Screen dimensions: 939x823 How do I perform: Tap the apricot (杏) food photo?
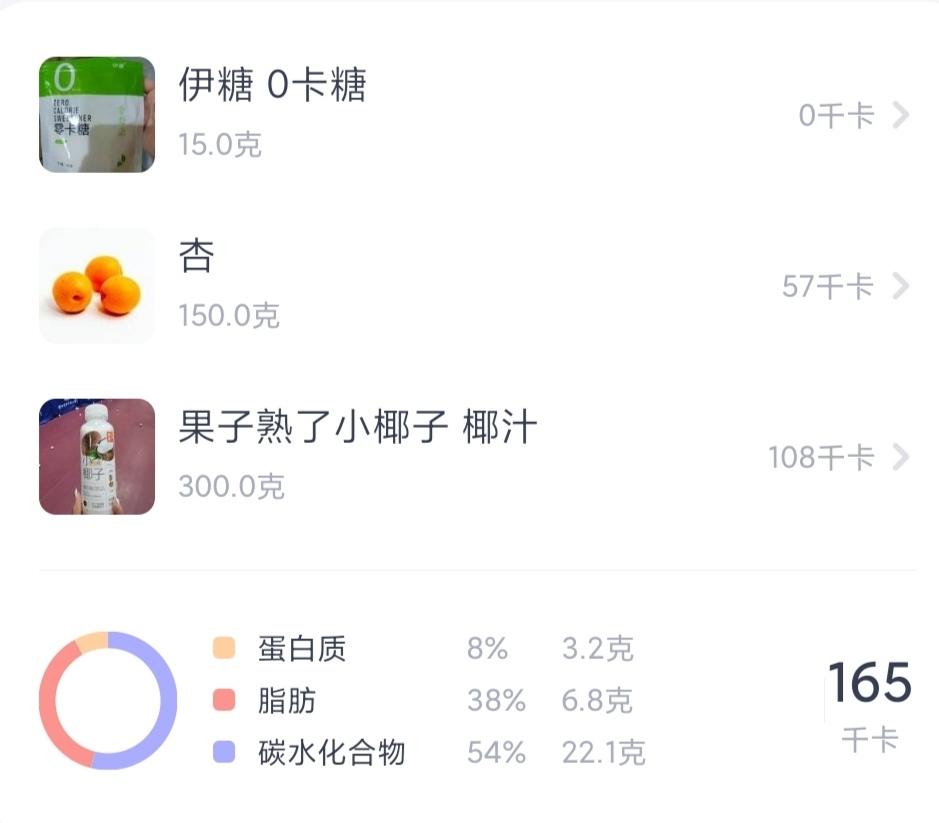pyautogui.click(x=95, y=286)
